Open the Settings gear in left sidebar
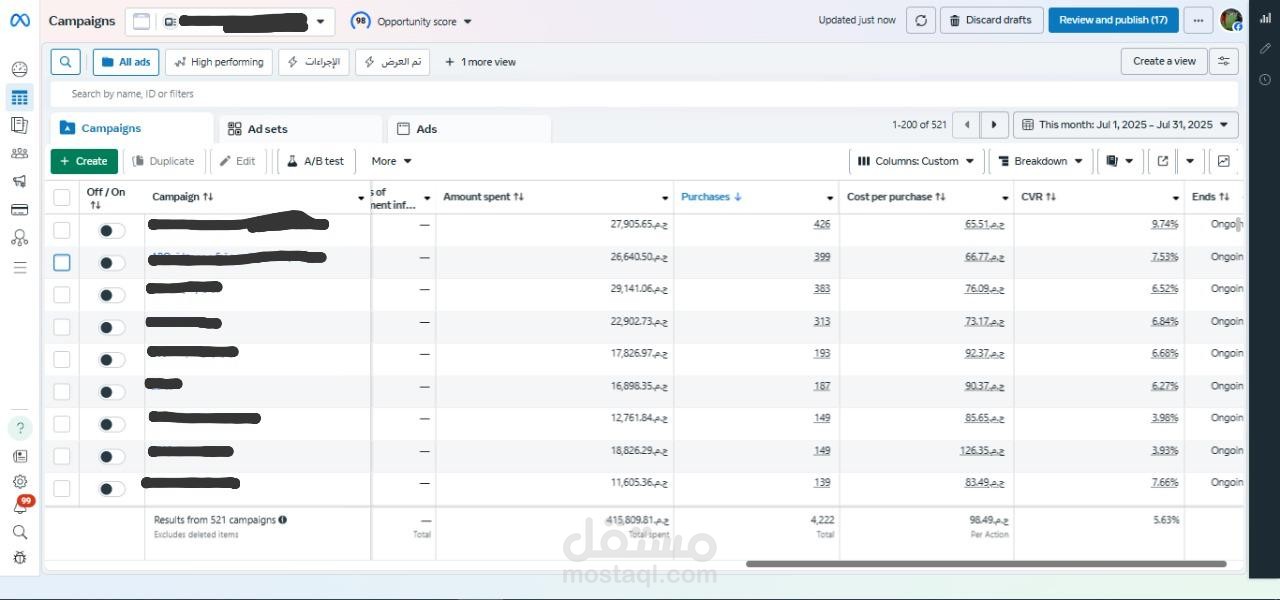The image size is (1280, 600). (x=20, y=481)
